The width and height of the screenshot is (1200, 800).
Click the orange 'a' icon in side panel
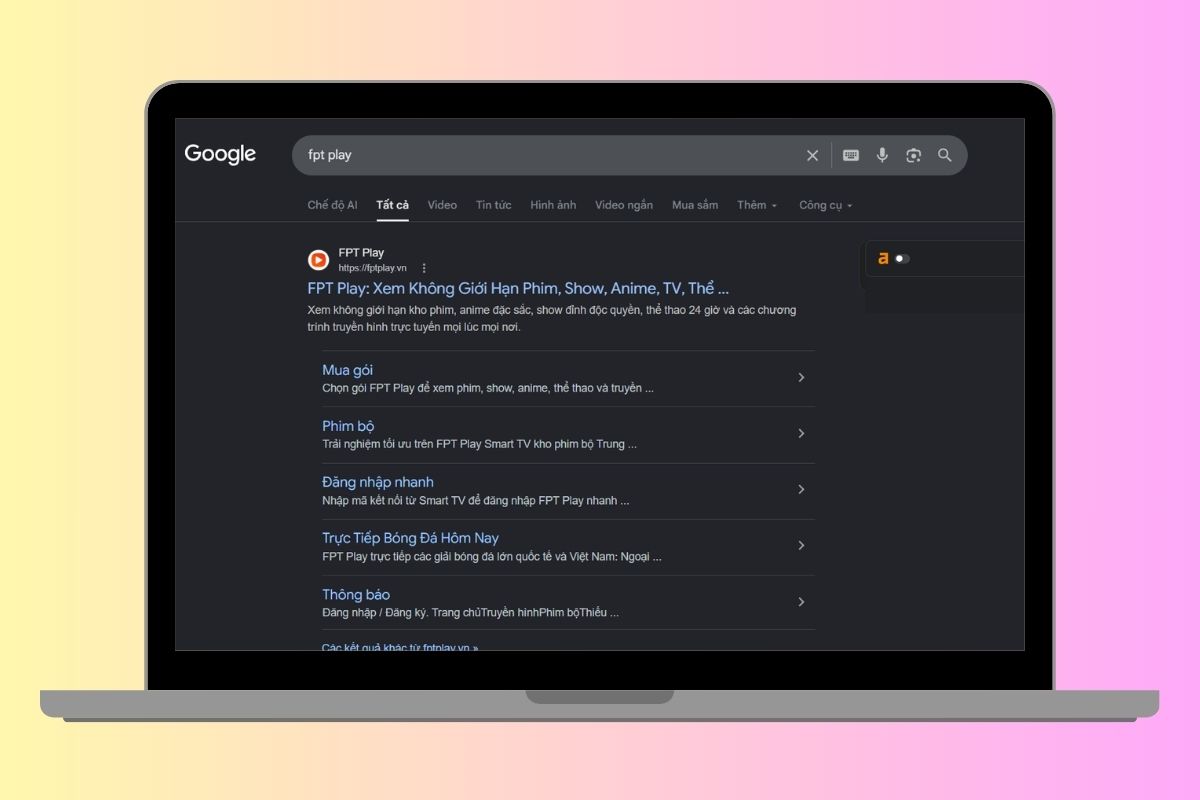point(883,258)
